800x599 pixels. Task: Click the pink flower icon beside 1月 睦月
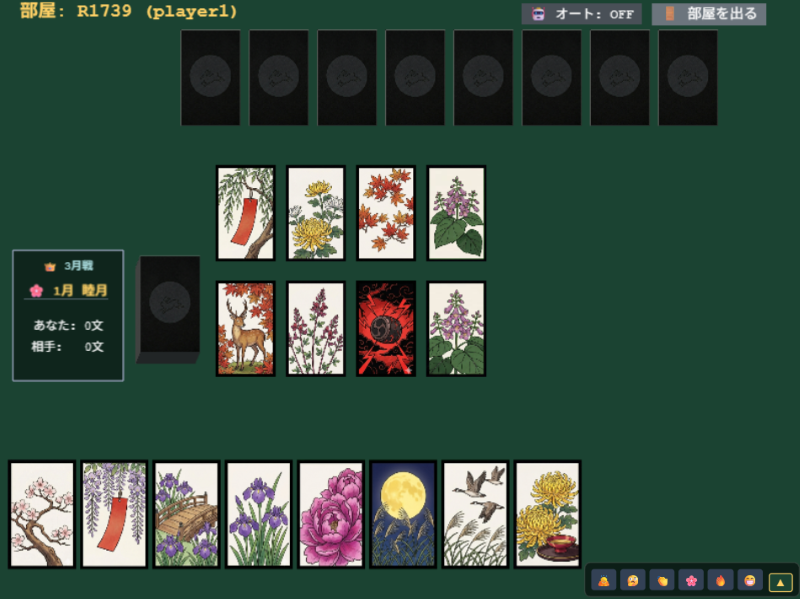click(36, 291)
